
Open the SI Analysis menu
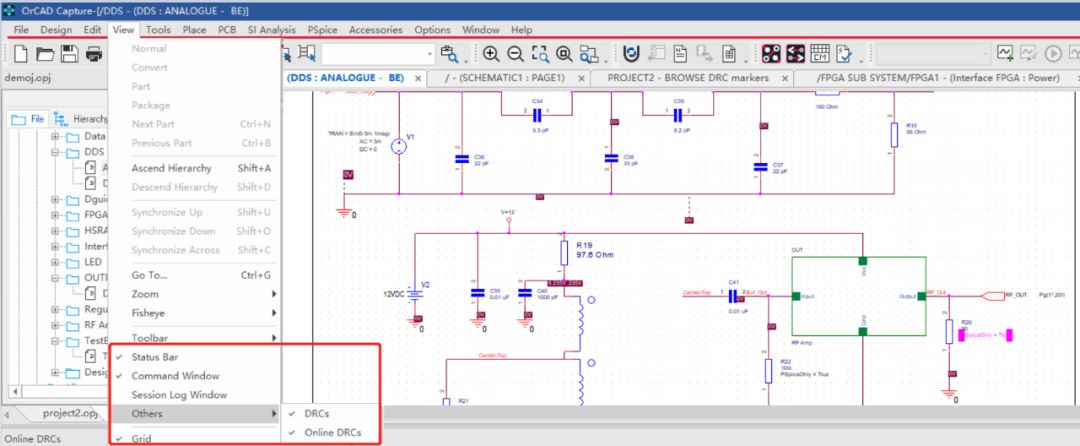(271, 30)
